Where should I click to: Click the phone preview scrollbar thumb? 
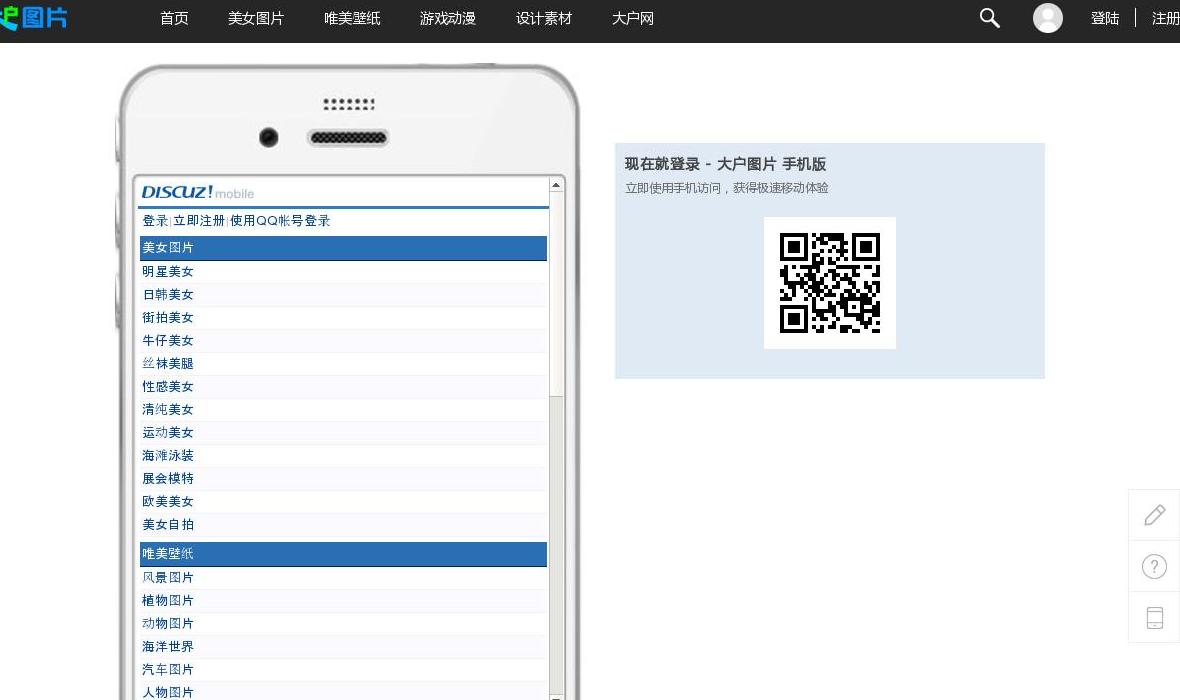(x=556, y=294)
